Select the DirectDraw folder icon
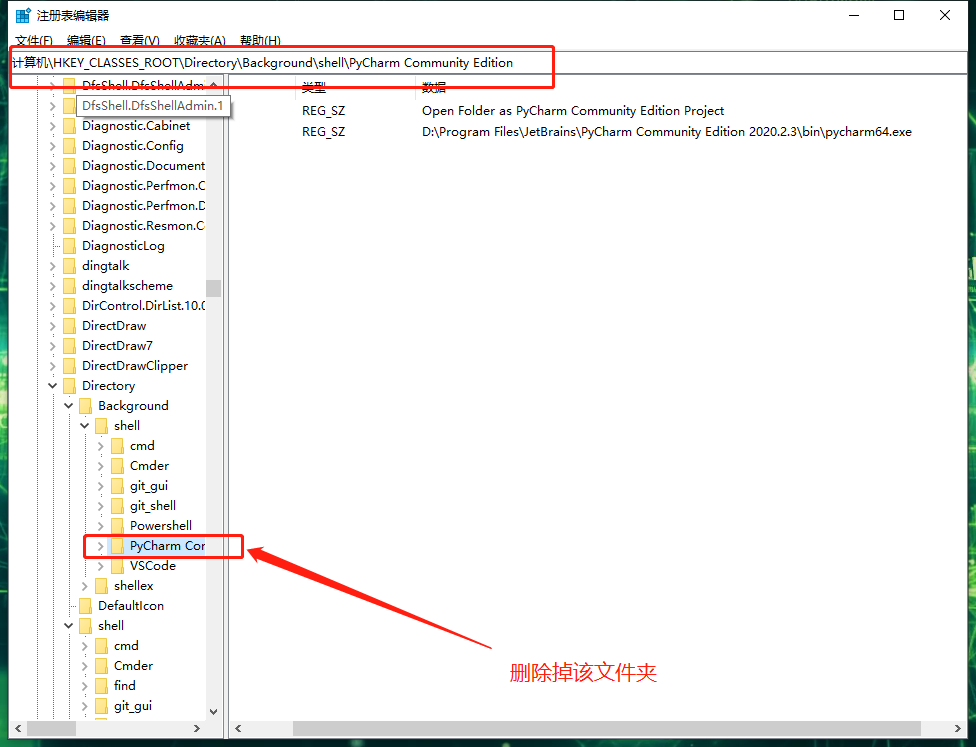 70,326
